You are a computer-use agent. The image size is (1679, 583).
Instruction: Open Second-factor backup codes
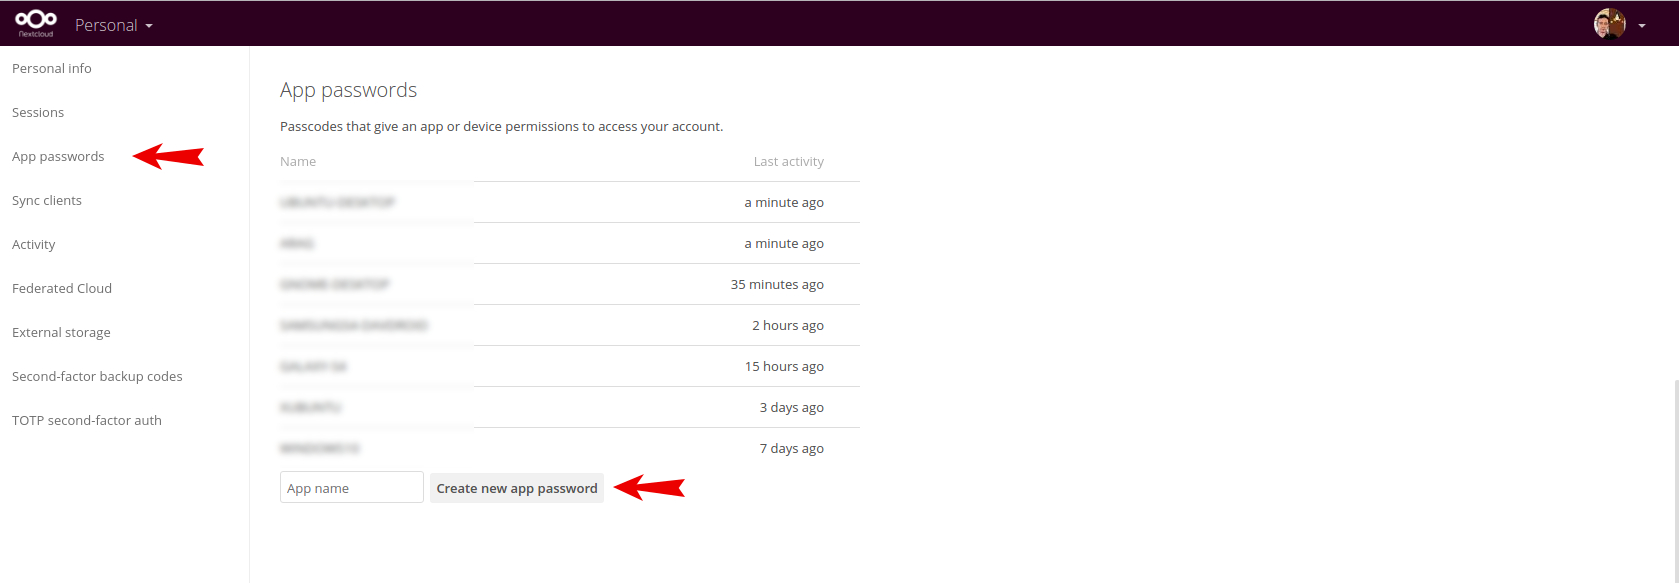pos(97,376)
